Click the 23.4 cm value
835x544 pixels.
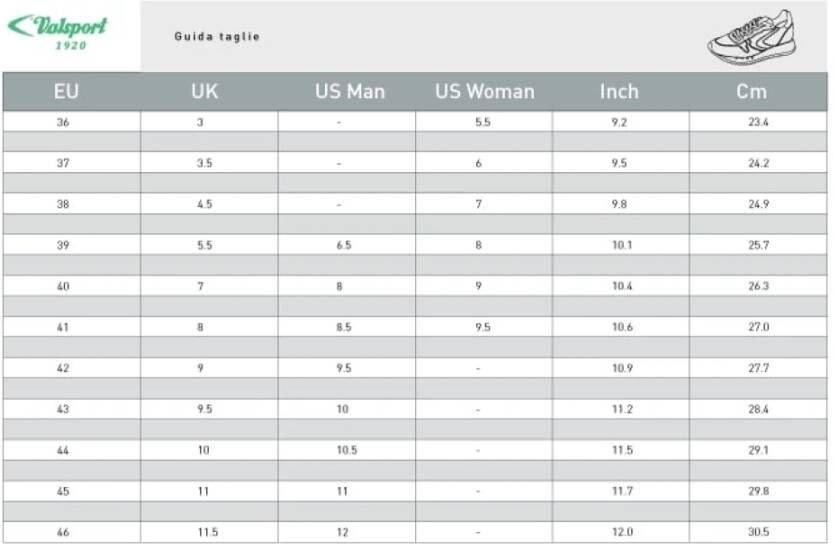click(758, 122)
